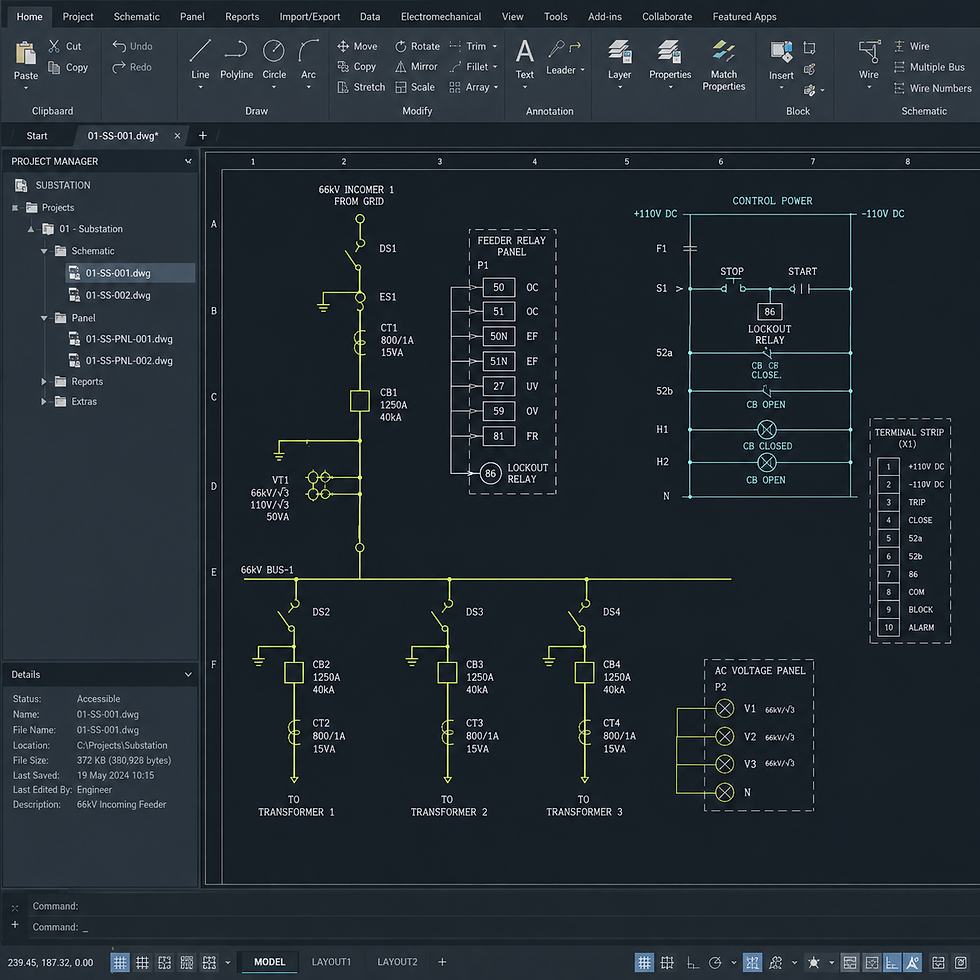Viewport: 980px width, 980px height.
Task: Open the Electromechanical ribbon tab
Action: 441,17
